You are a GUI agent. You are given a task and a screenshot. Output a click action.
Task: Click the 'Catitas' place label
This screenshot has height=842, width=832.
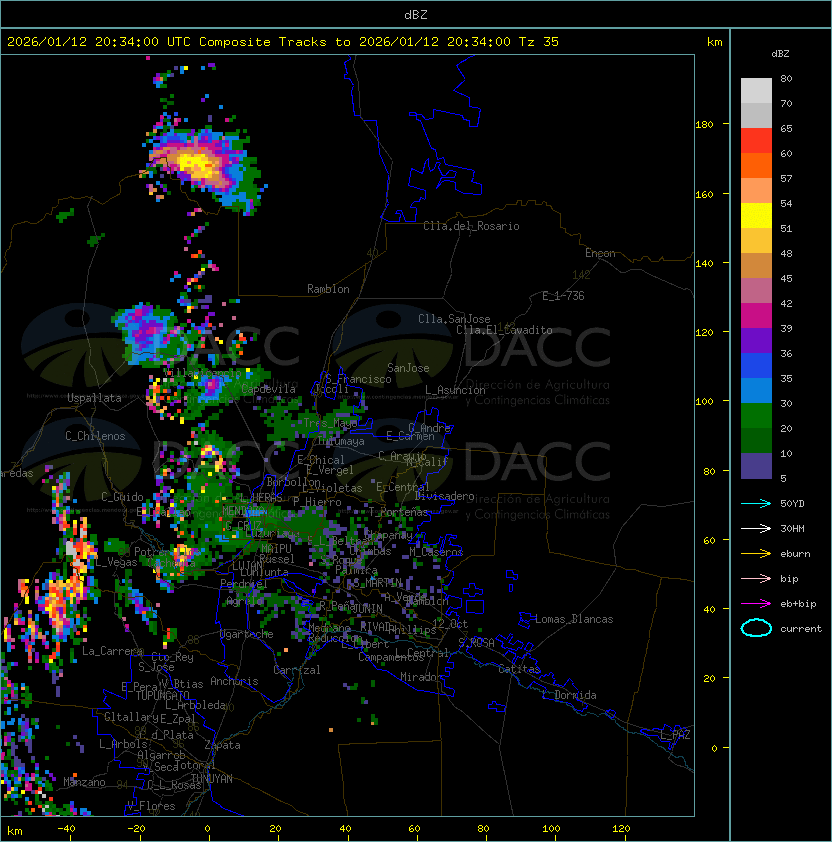tap(519, 669)
